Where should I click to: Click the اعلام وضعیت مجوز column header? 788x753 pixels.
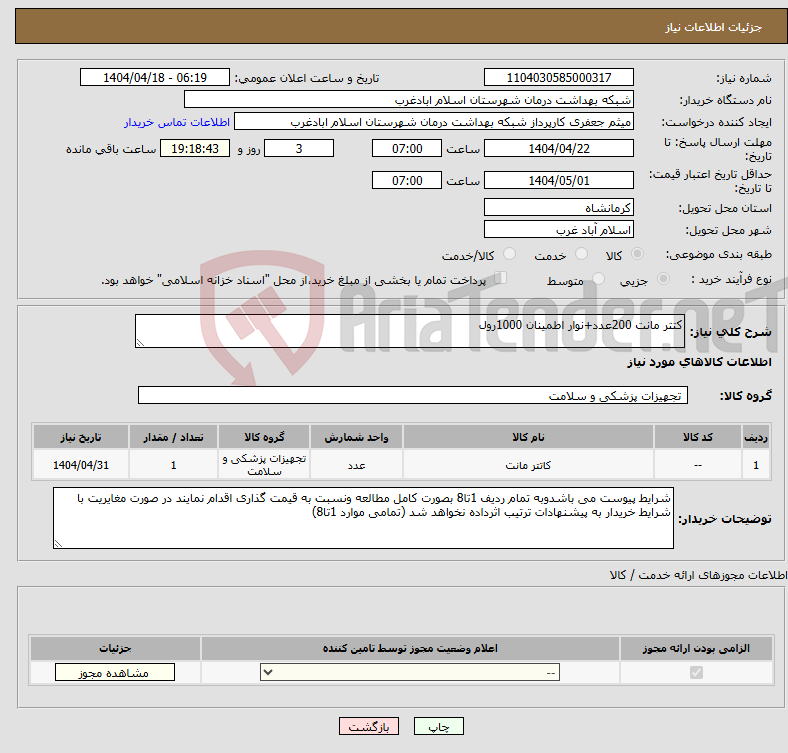click(x=410, y=648)
